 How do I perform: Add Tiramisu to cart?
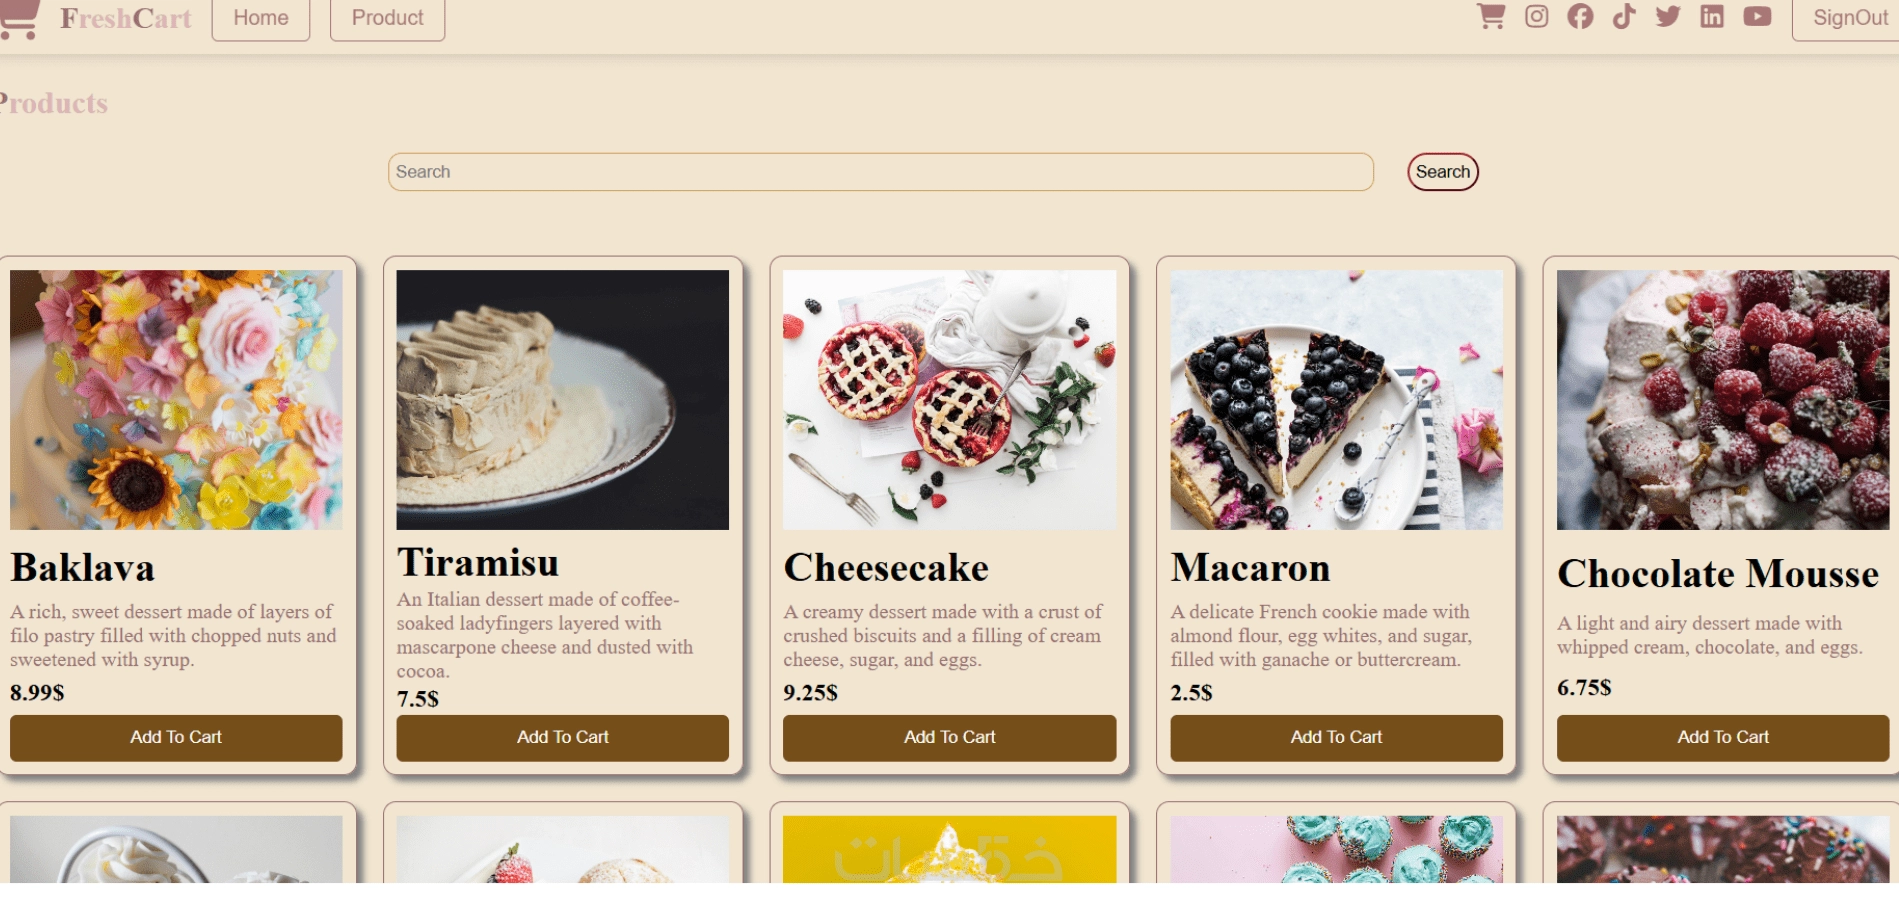click(x=562, y=737)
